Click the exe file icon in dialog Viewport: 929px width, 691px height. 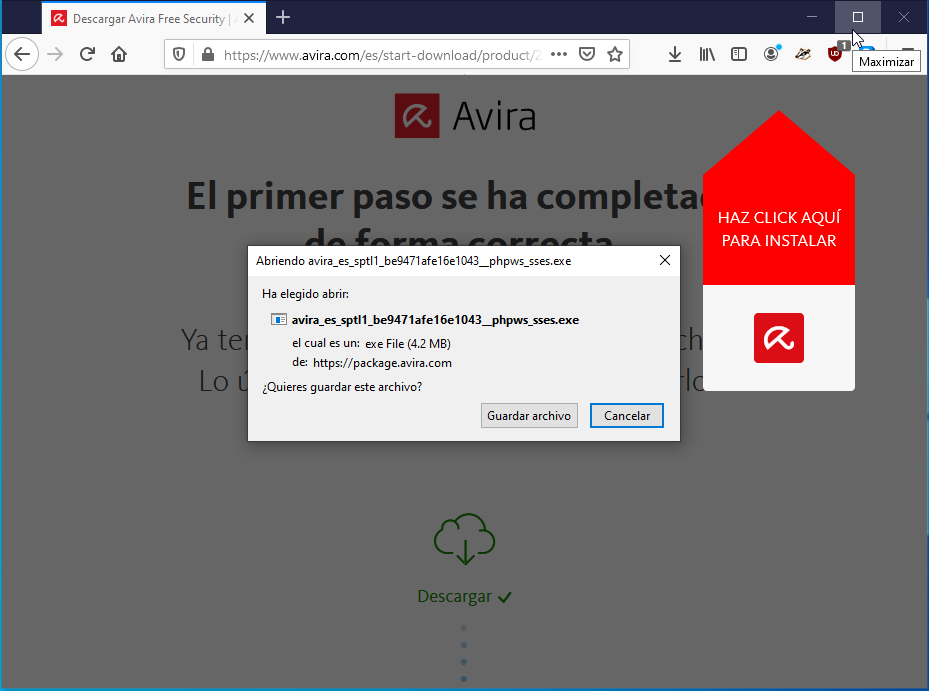coord(278,319)
